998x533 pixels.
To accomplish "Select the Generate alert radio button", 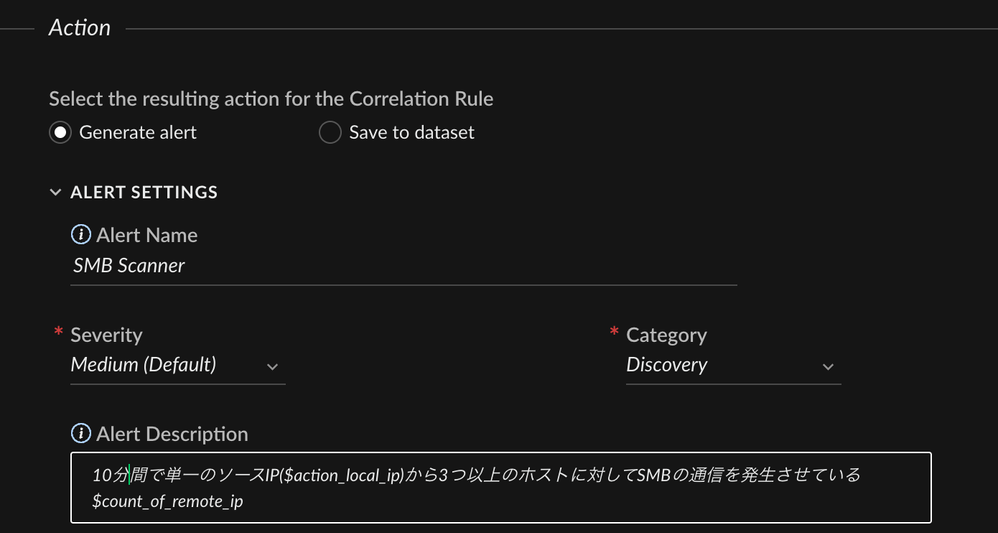I will point(61,132).
